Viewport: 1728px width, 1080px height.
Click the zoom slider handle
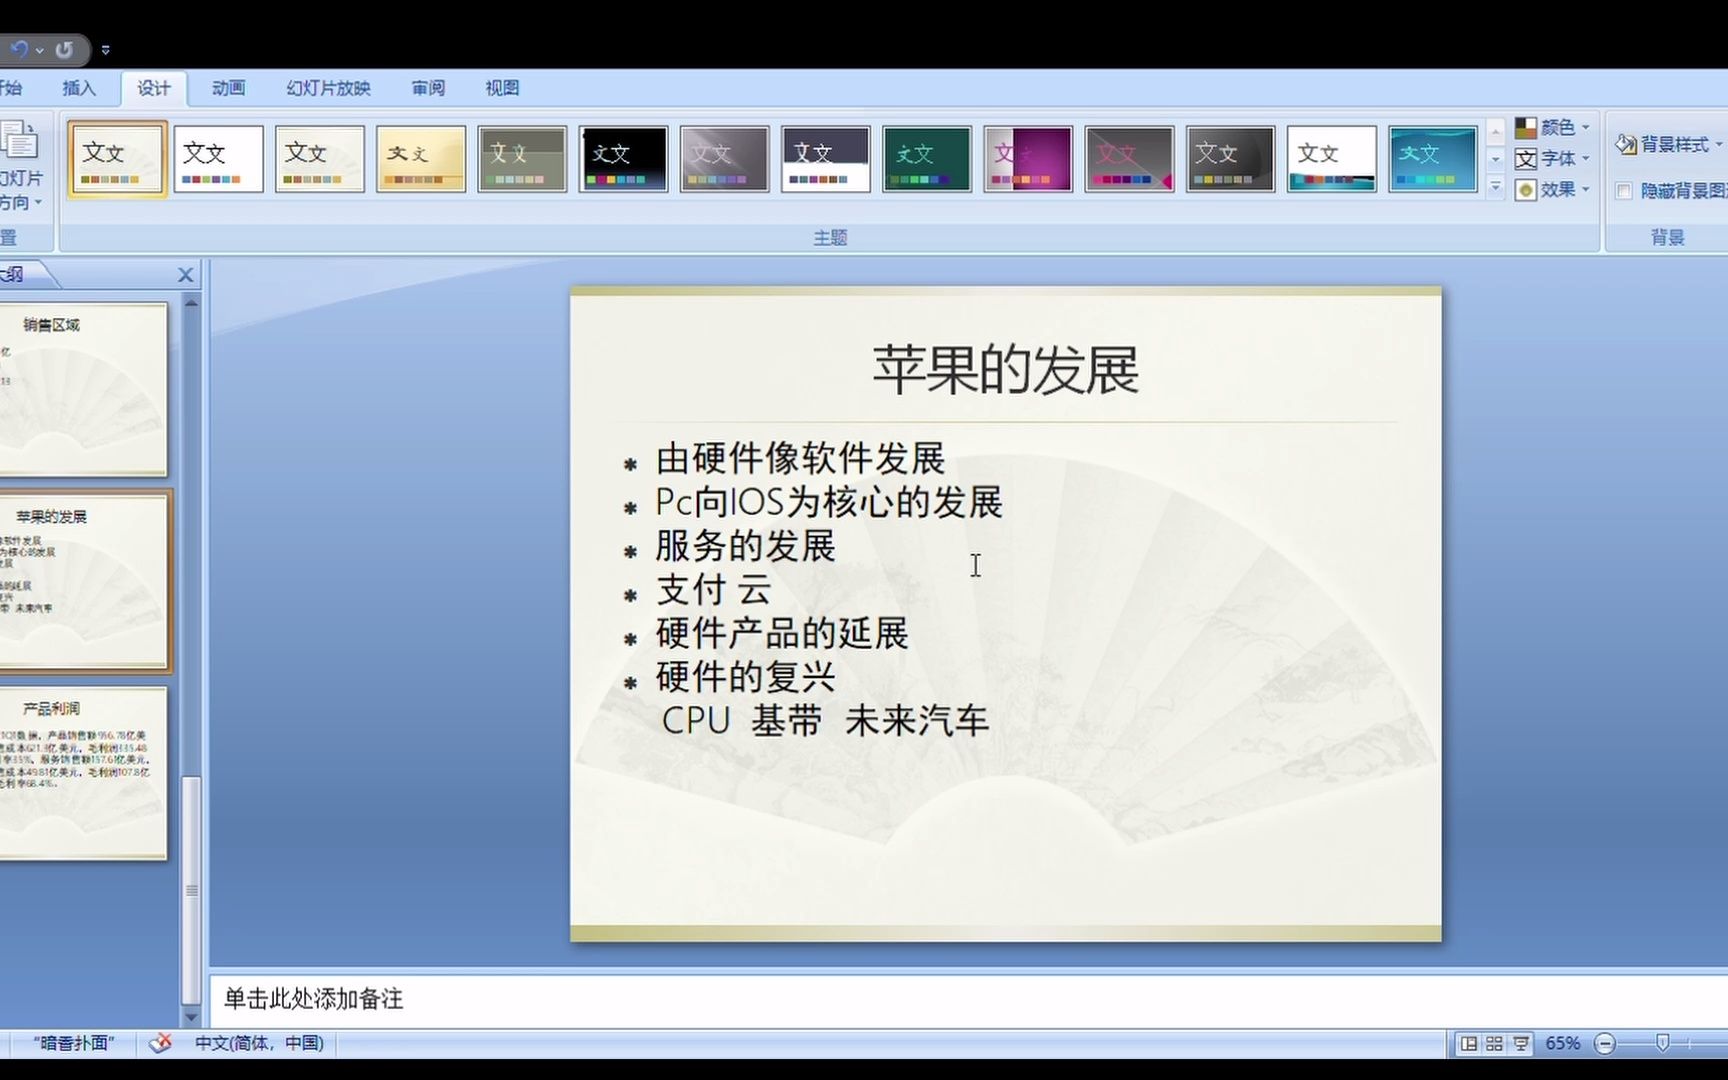pyautogui.click(x=1662, y=1043)
